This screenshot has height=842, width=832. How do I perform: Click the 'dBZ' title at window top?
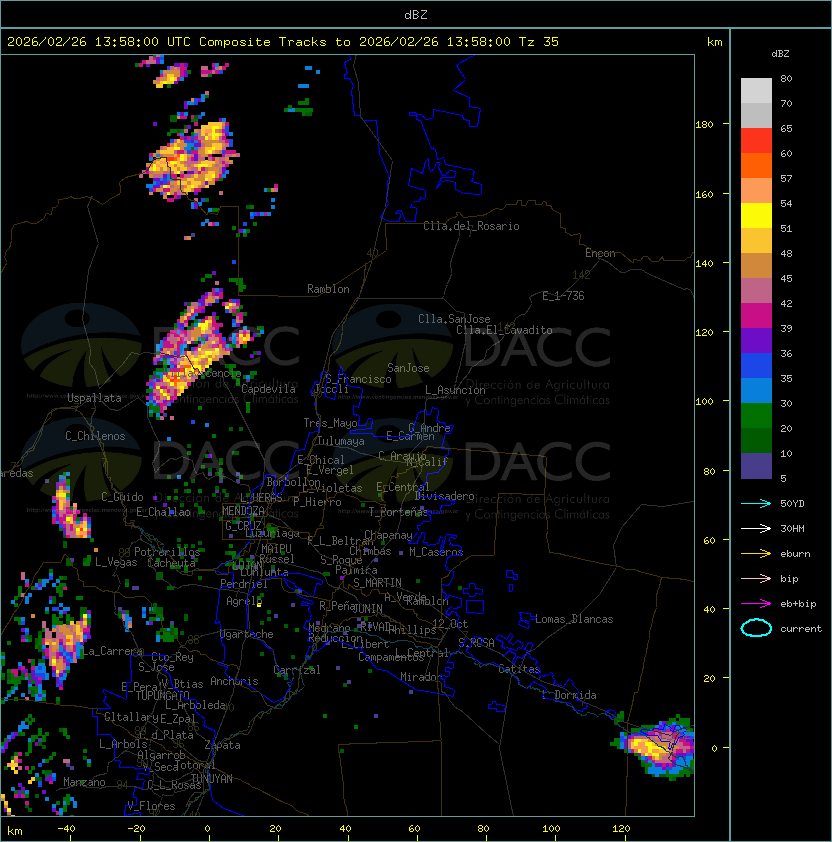(416, 14)
